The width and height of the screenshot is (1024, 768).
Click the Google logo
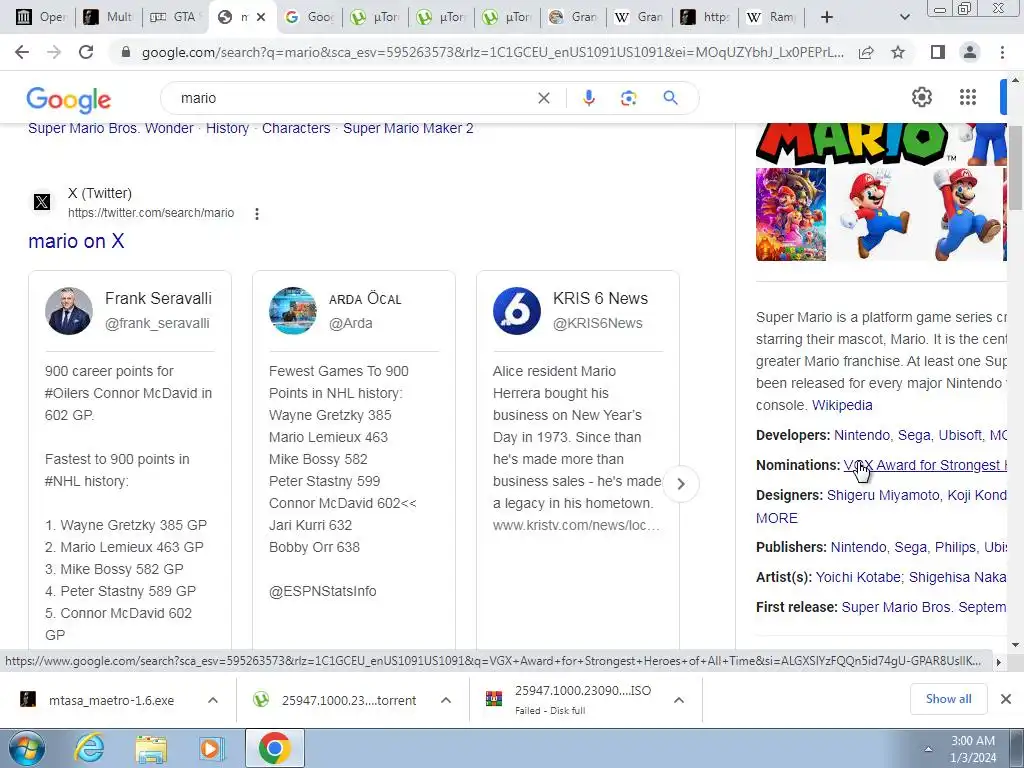[69, 99]
